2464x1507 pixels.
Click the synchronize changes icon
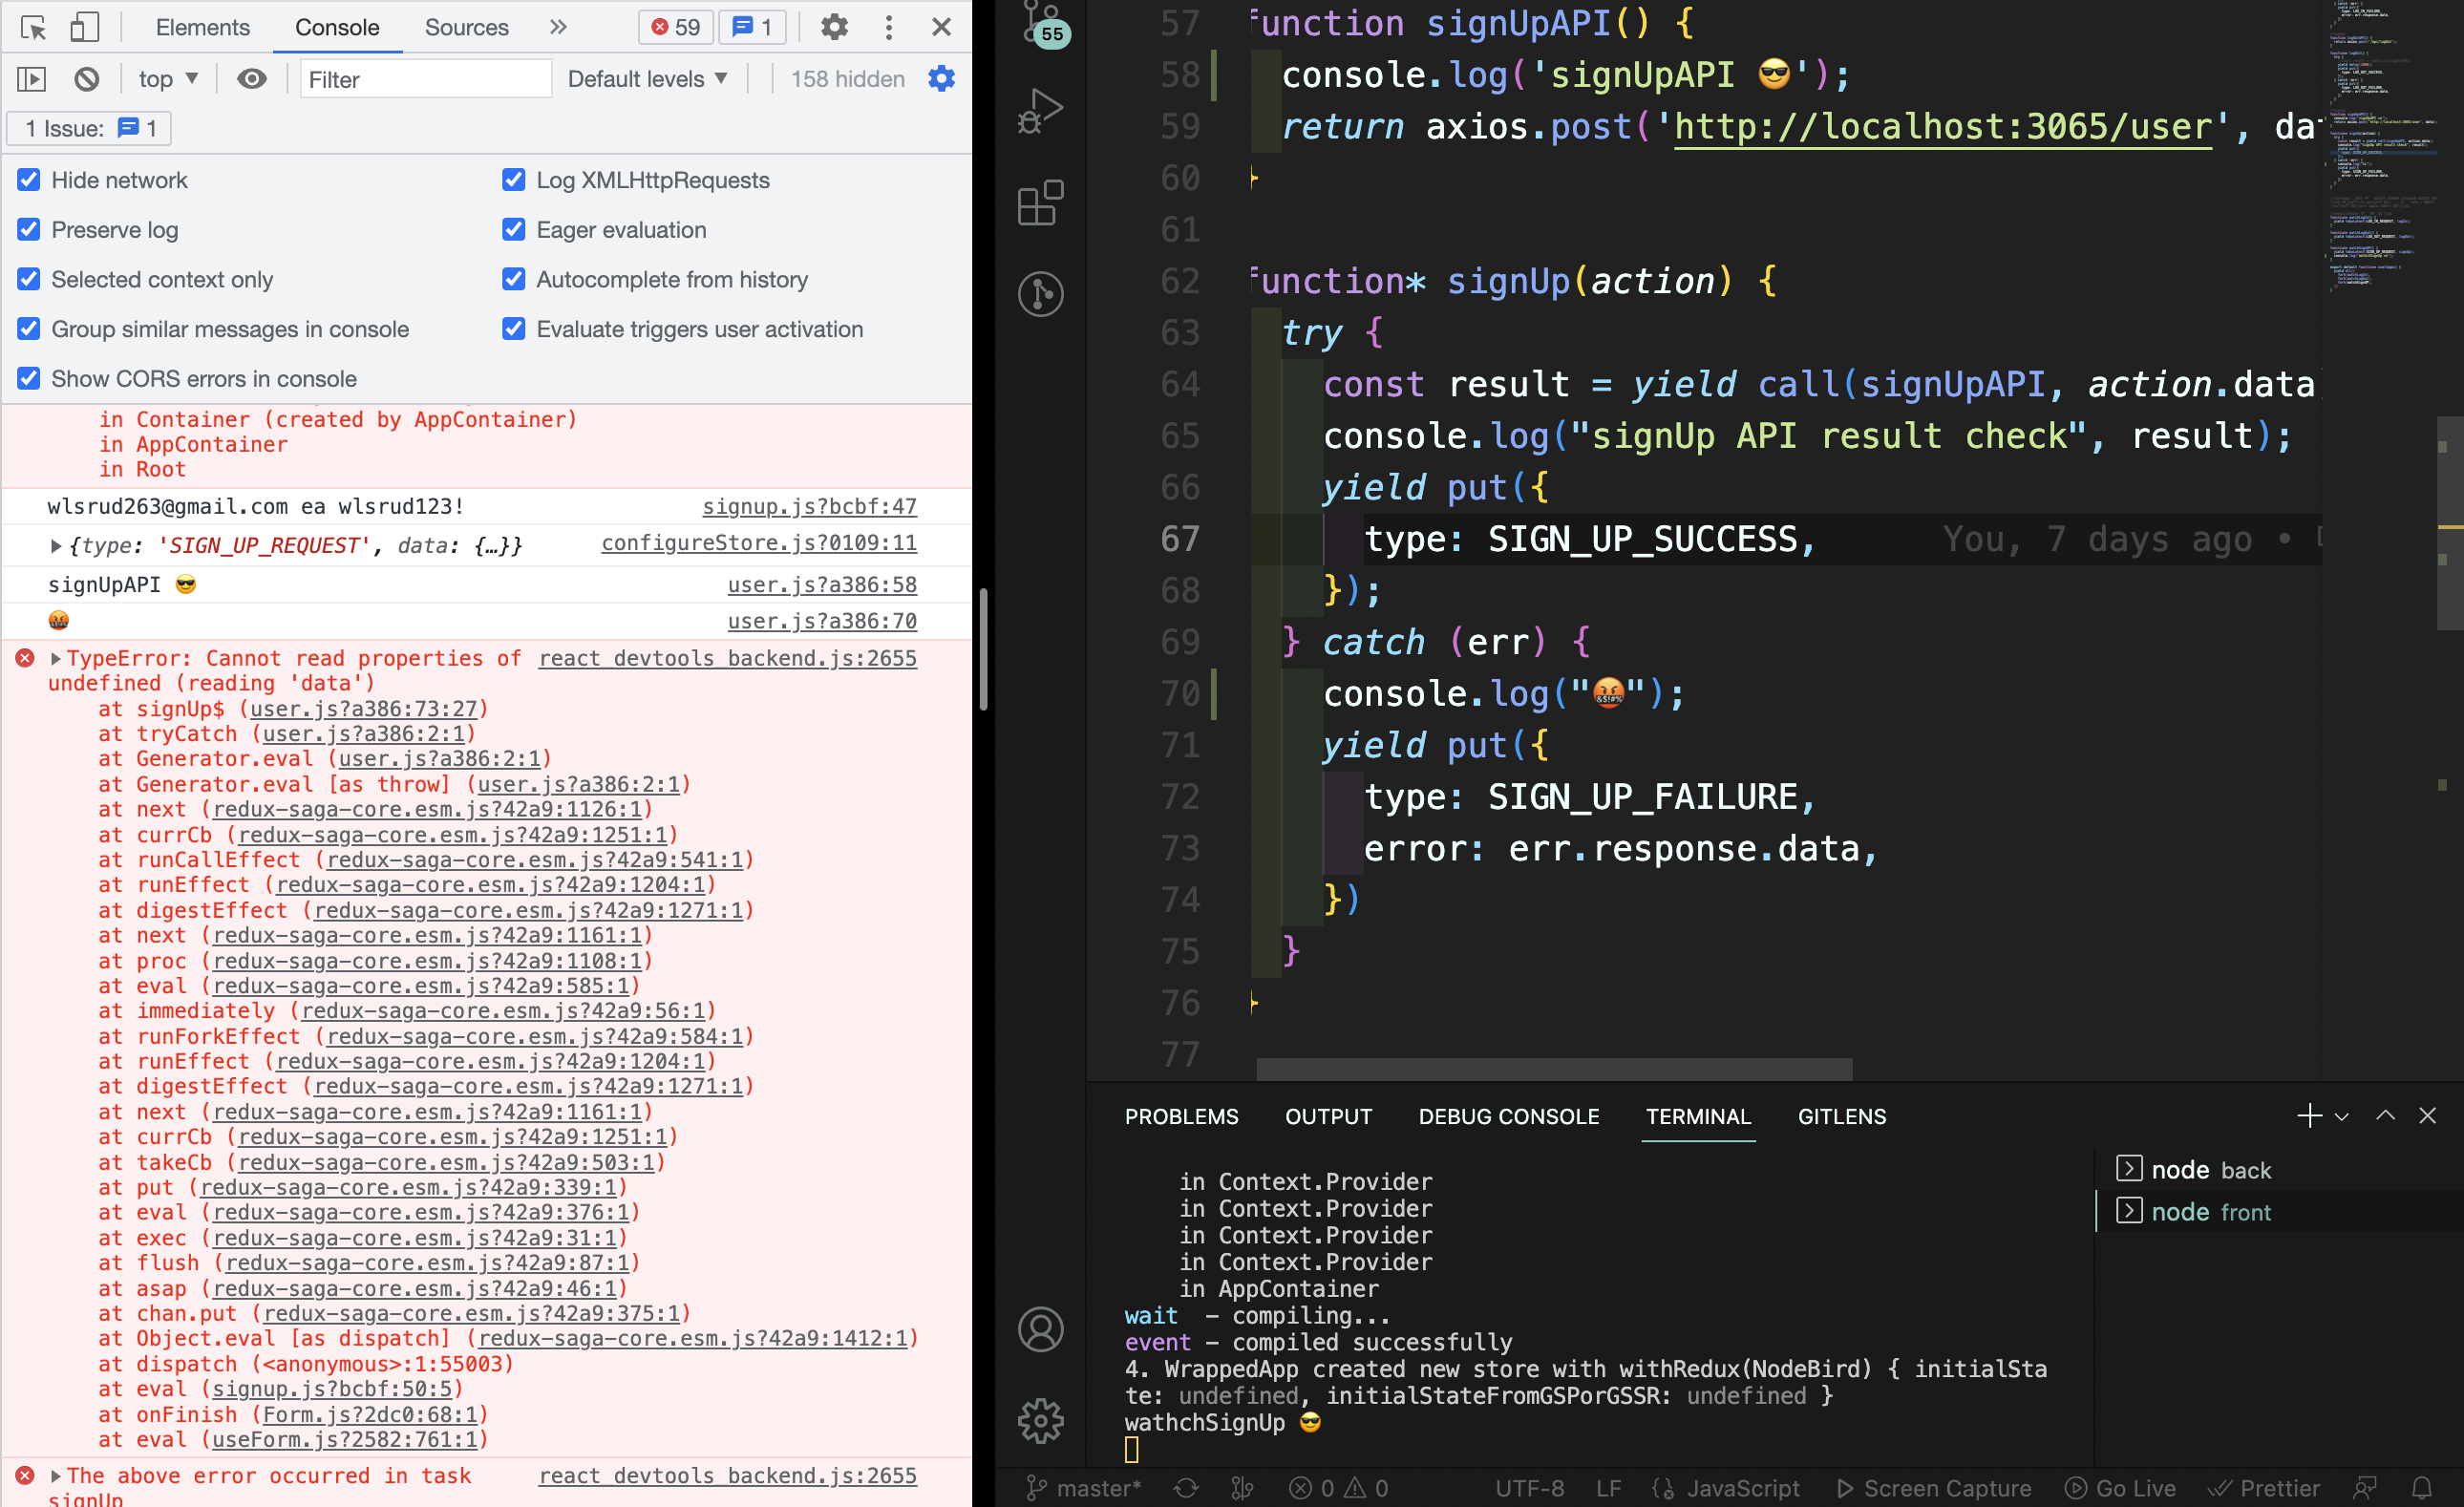click(1186, 1488)
